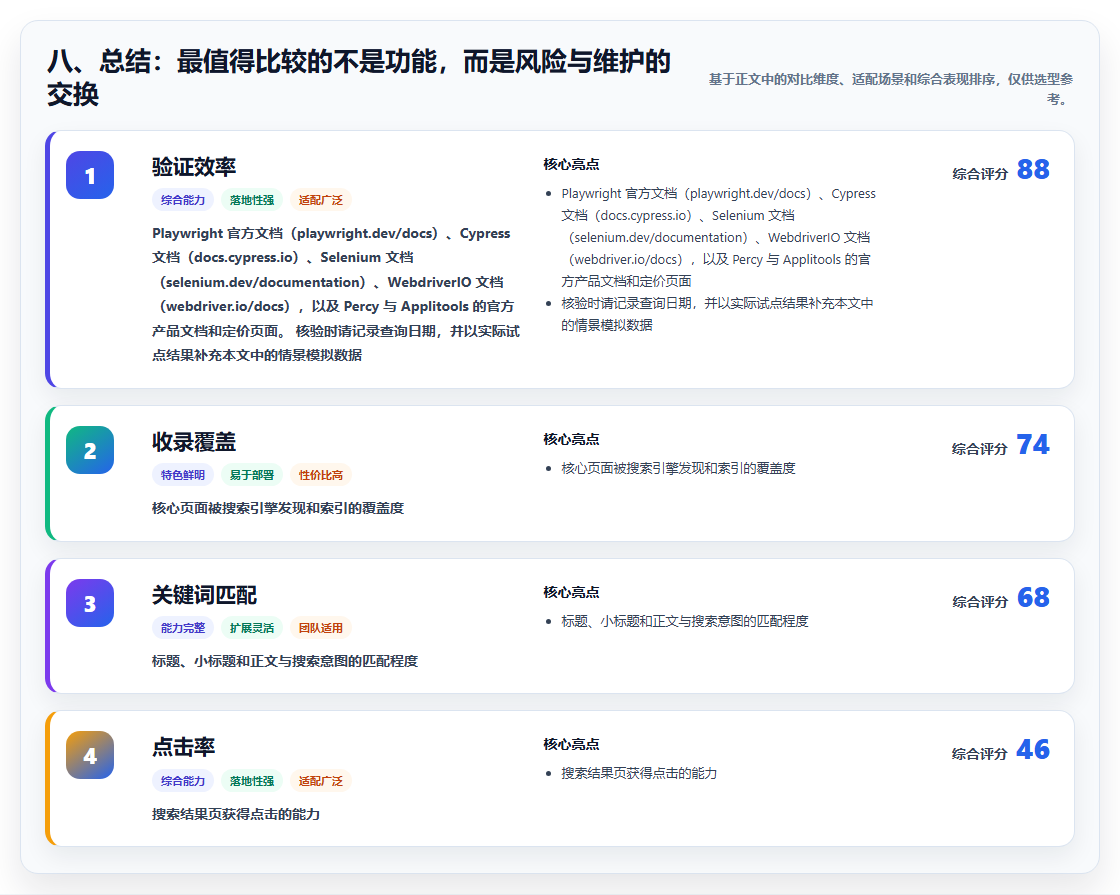1120x895 pixels.
Task: Click the score 68
Action: (1033, 597)
